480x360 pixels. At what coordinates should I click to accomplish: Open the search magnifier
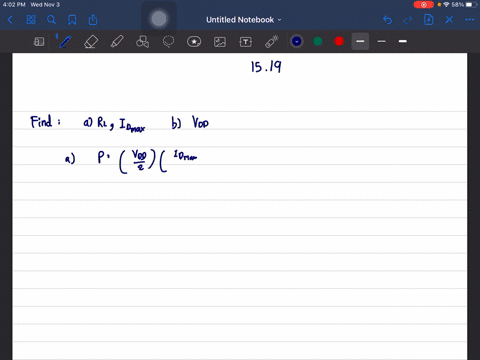click(x=51, y=20)
